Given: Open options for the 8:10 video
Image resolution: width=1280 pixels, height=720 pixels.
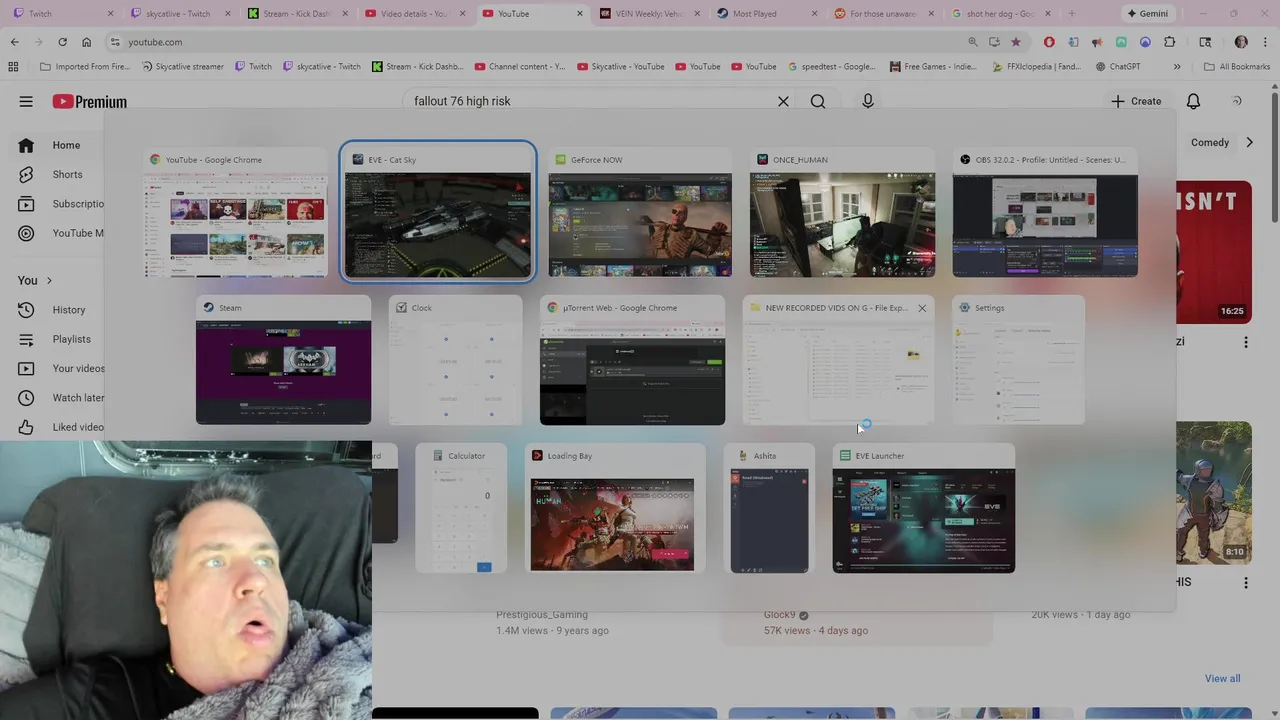Looking at the screenshot, I should [x=1246, y=582].
